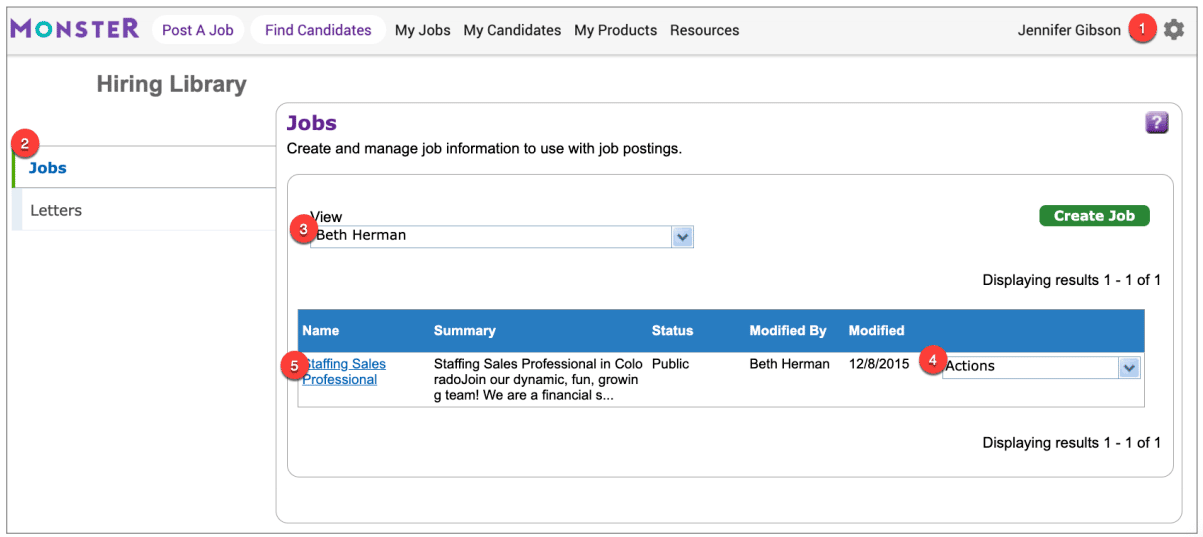This screenshot has width=1203, height=537.
Task: Click the Post A Job button
Action: coord(198,30)
